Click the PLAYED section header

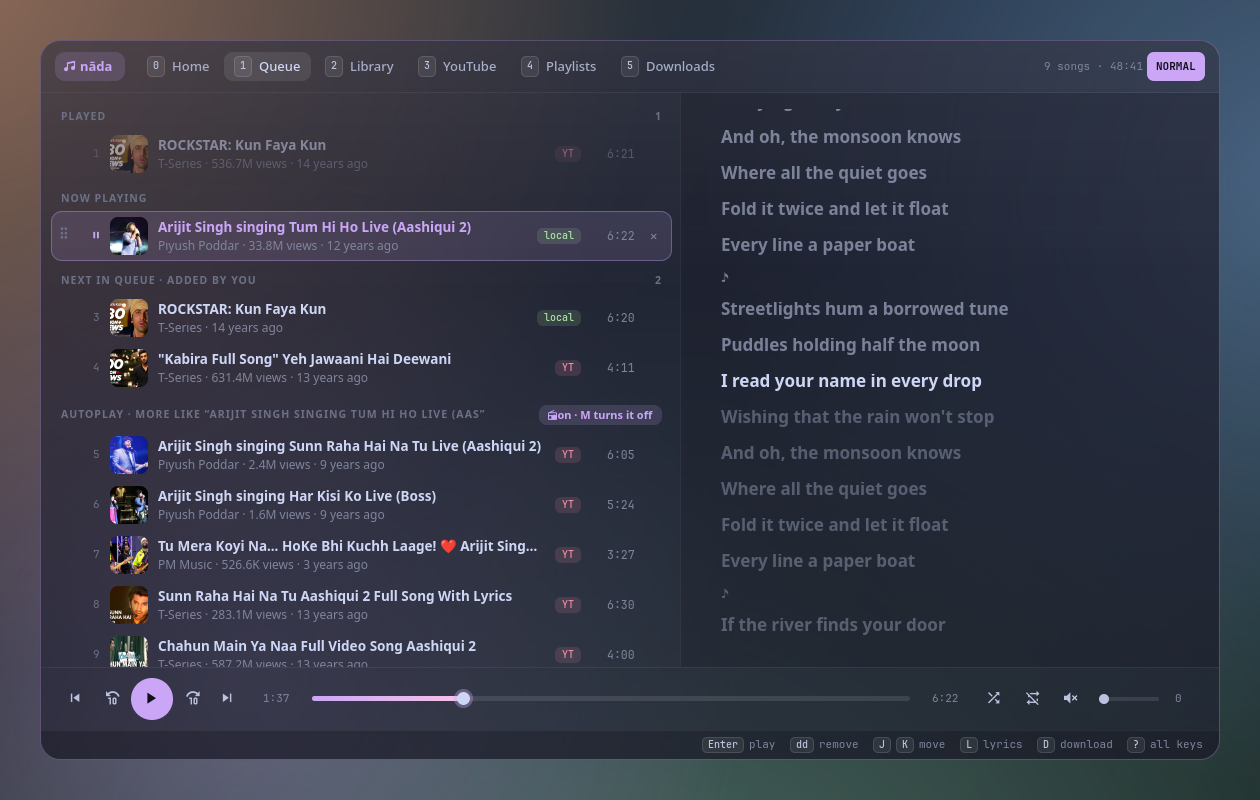pyautogui.click(x=83, y=116)
